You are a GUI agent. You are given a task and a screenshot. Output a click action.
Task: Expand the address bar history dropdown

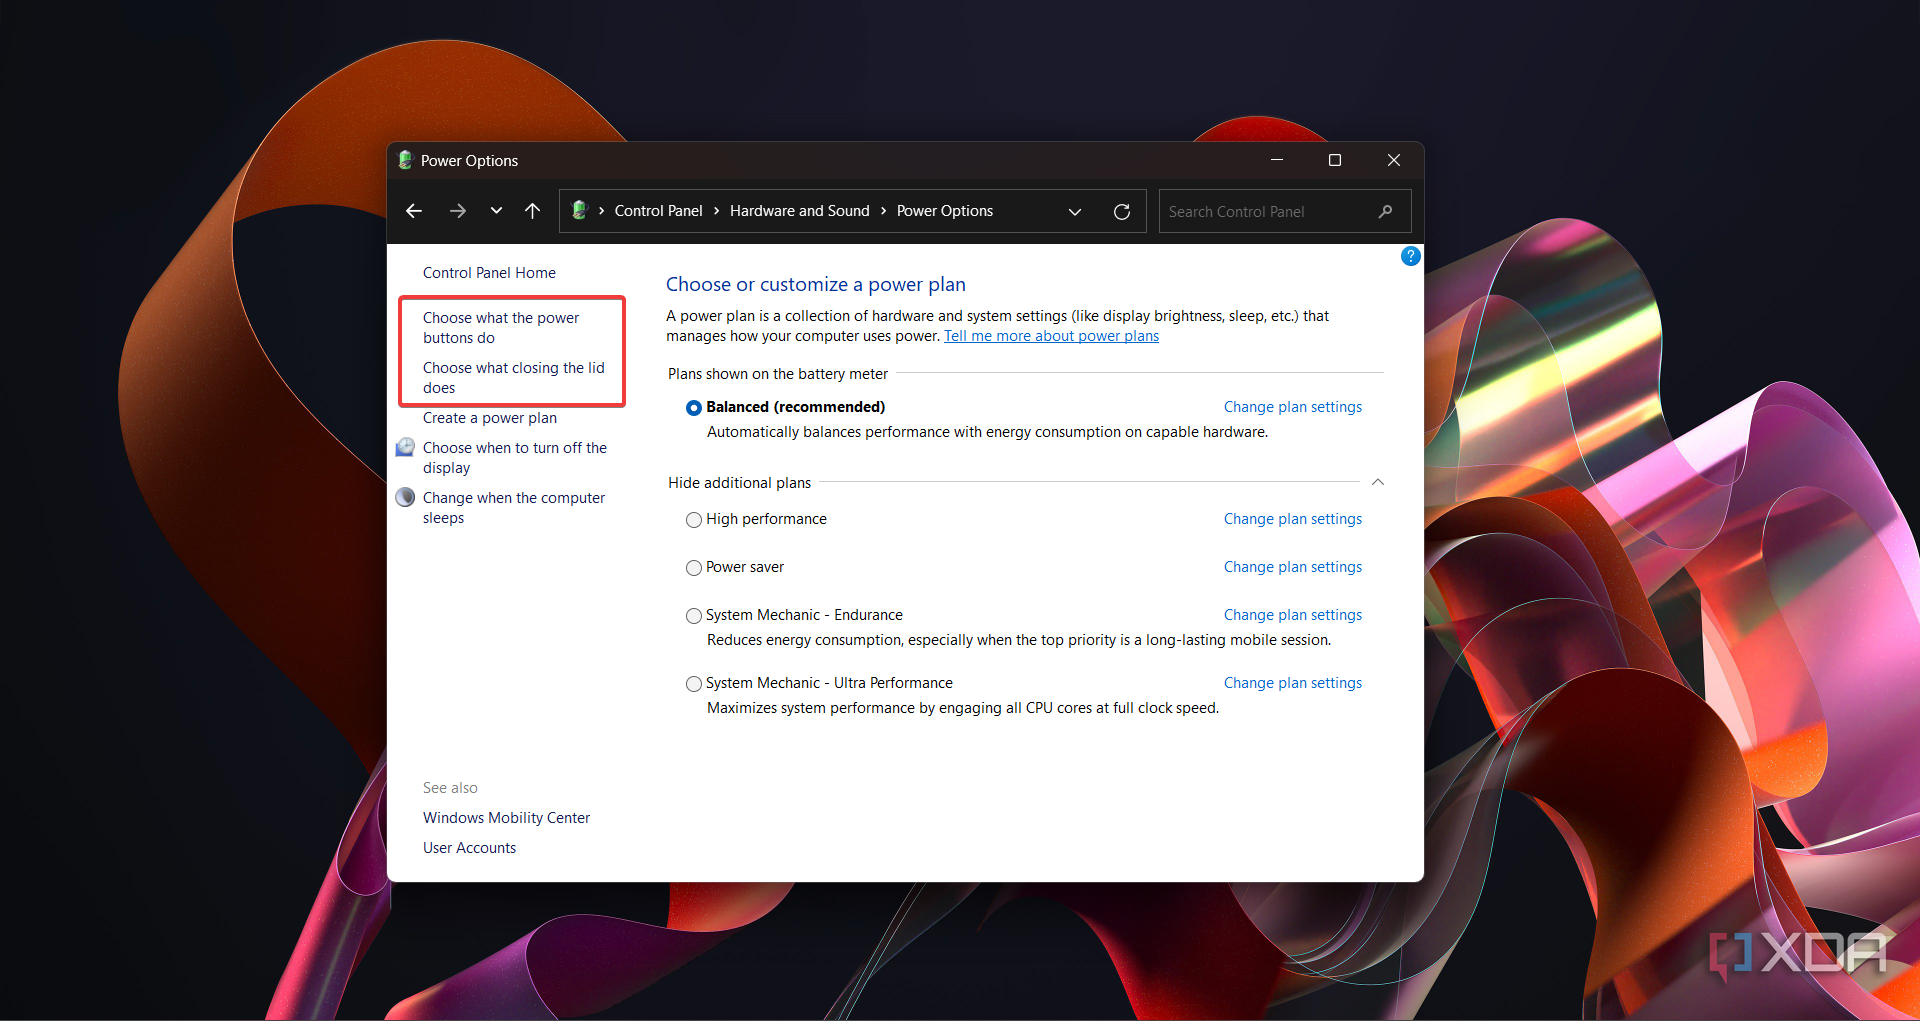tap(1075, 212)
